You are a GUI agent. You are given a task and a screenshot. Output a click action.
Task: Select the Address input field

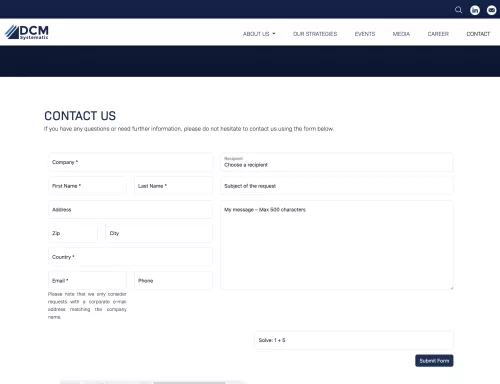point(130,209)
